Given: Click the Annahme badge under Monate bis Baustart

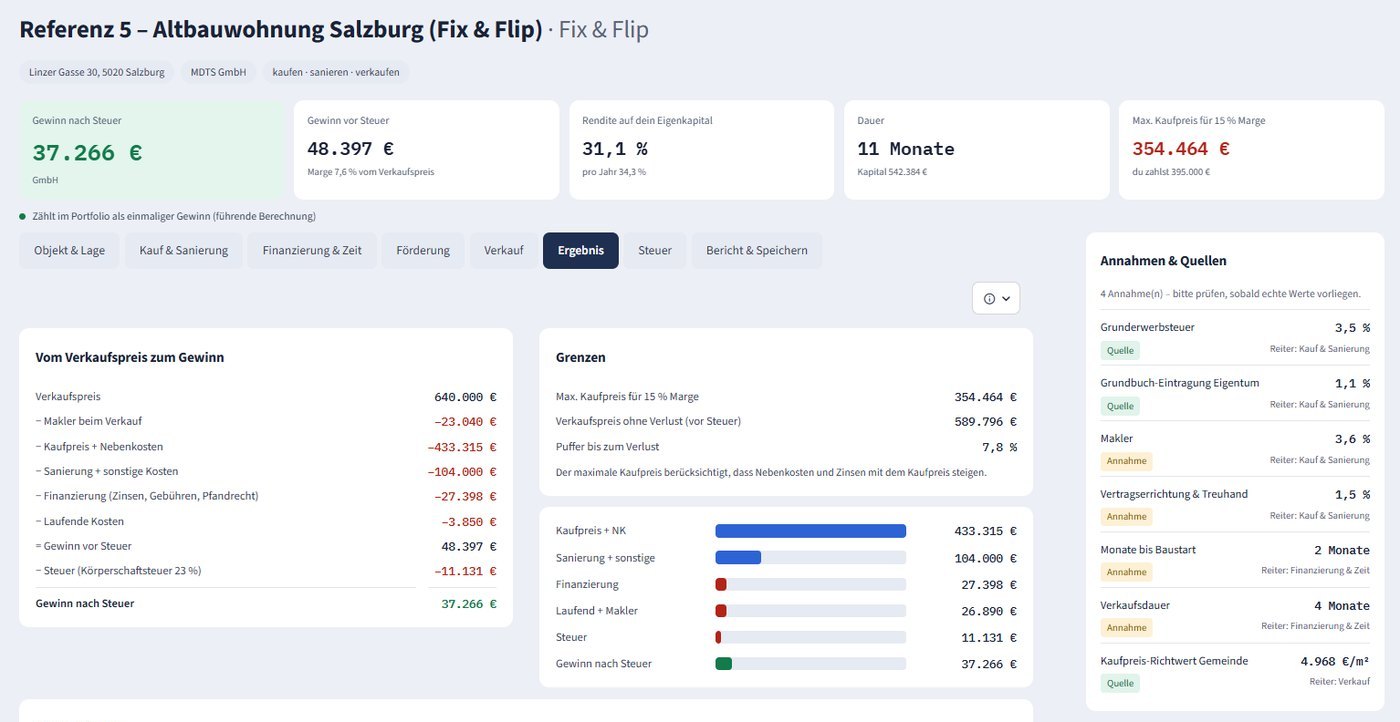Looking at the screenshot, I should 1126,573.
